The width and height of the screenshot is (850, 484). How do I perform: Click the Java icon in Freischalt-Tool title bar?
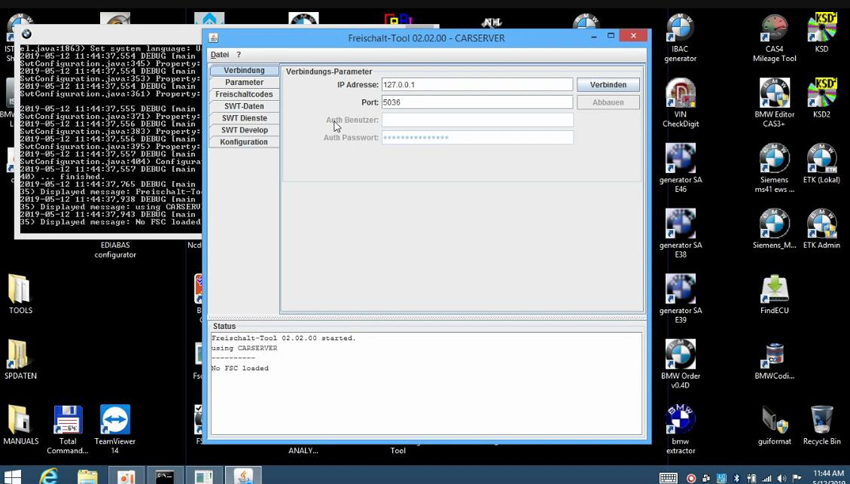coord(214,38)
